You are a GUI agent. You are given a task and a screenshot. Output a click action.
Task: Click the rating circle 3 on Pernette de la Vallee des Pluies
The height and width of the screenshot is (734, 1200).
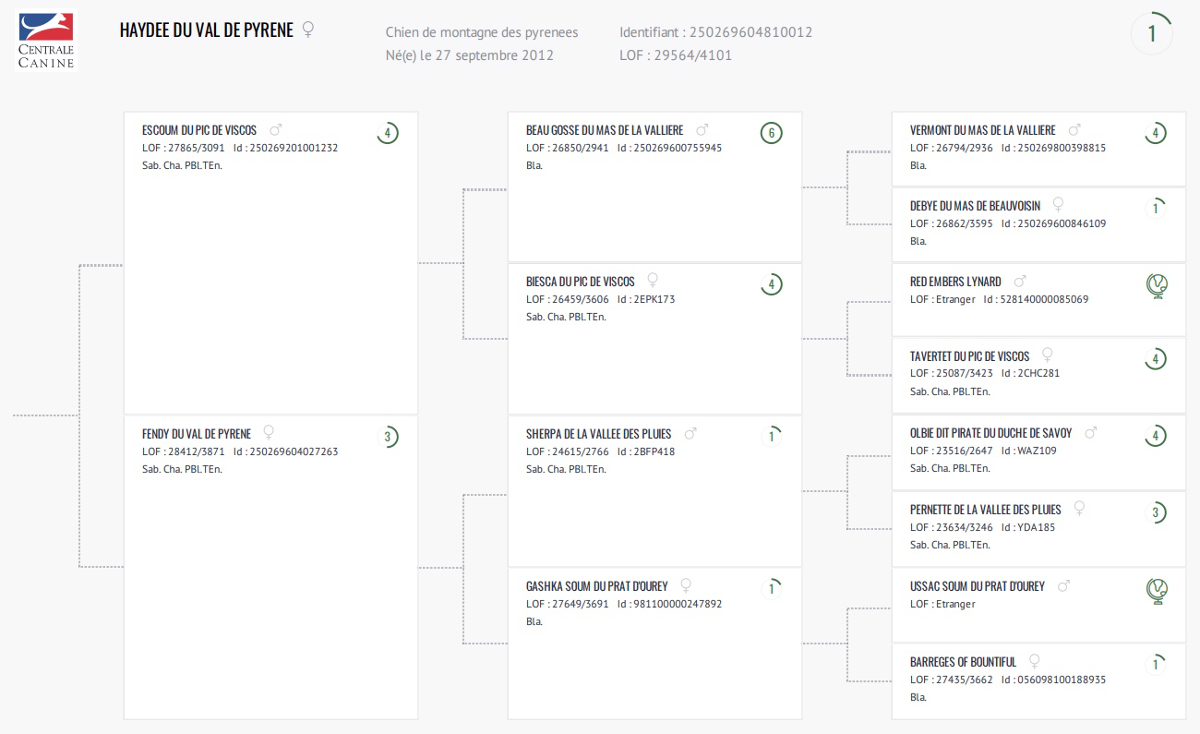click(1156, 513)
